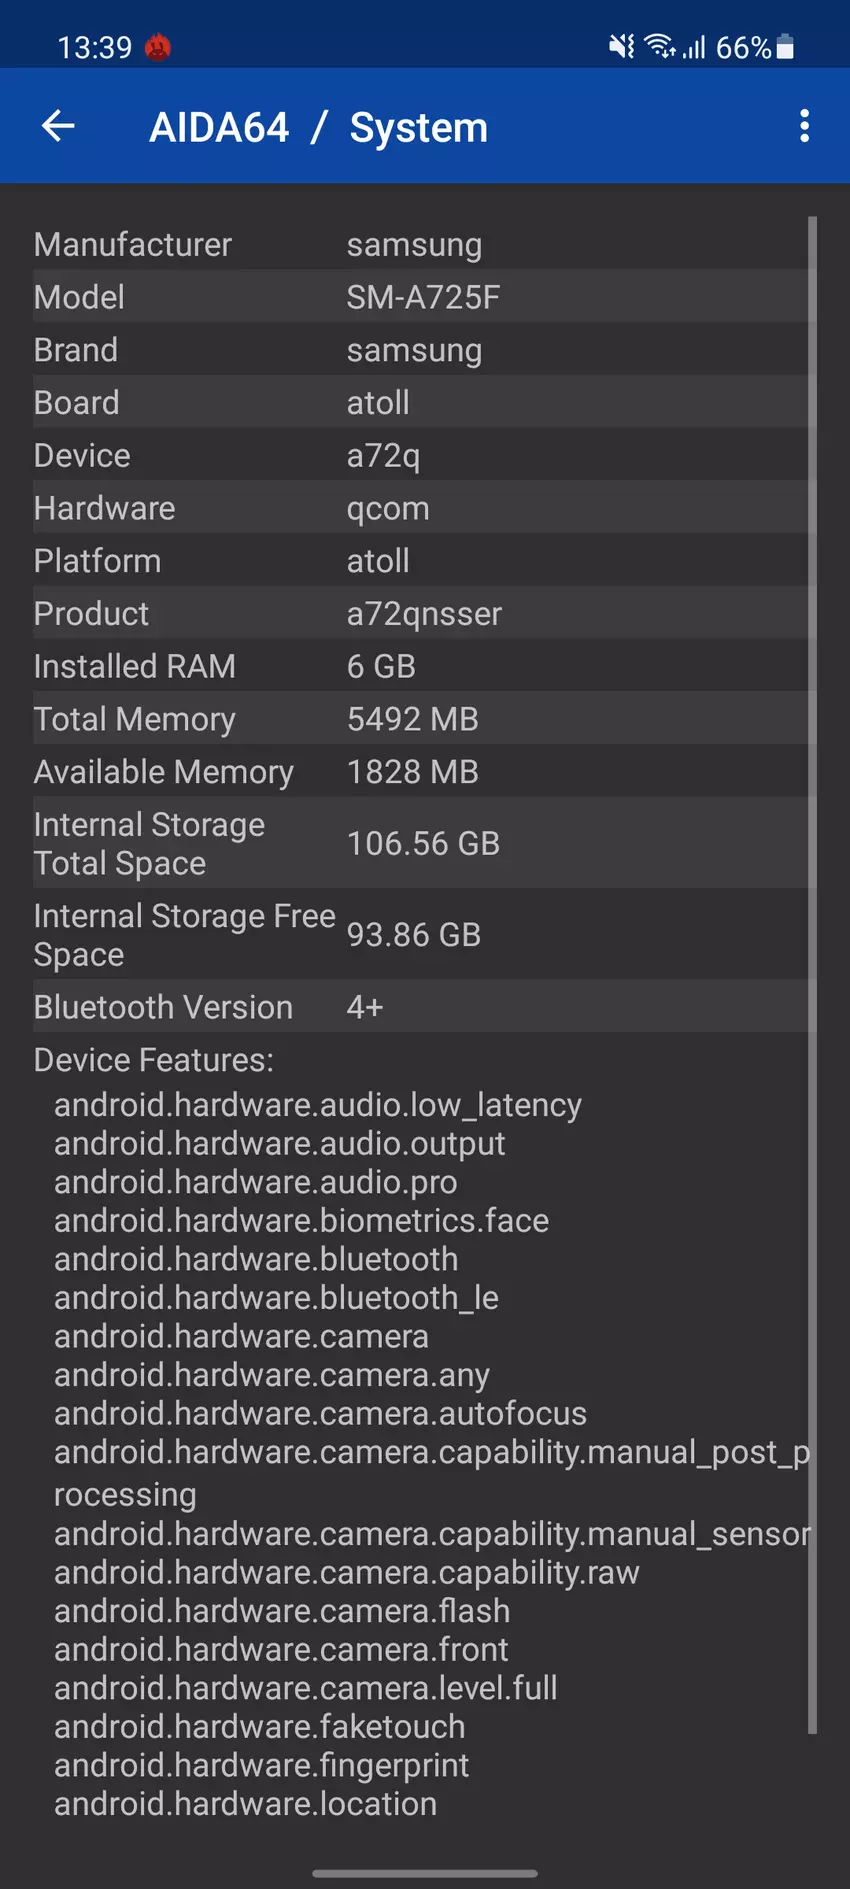Tap the back arrow icon
This screenshot has width=850, height=1889.
pyautogui.click(x=58, y=126)
